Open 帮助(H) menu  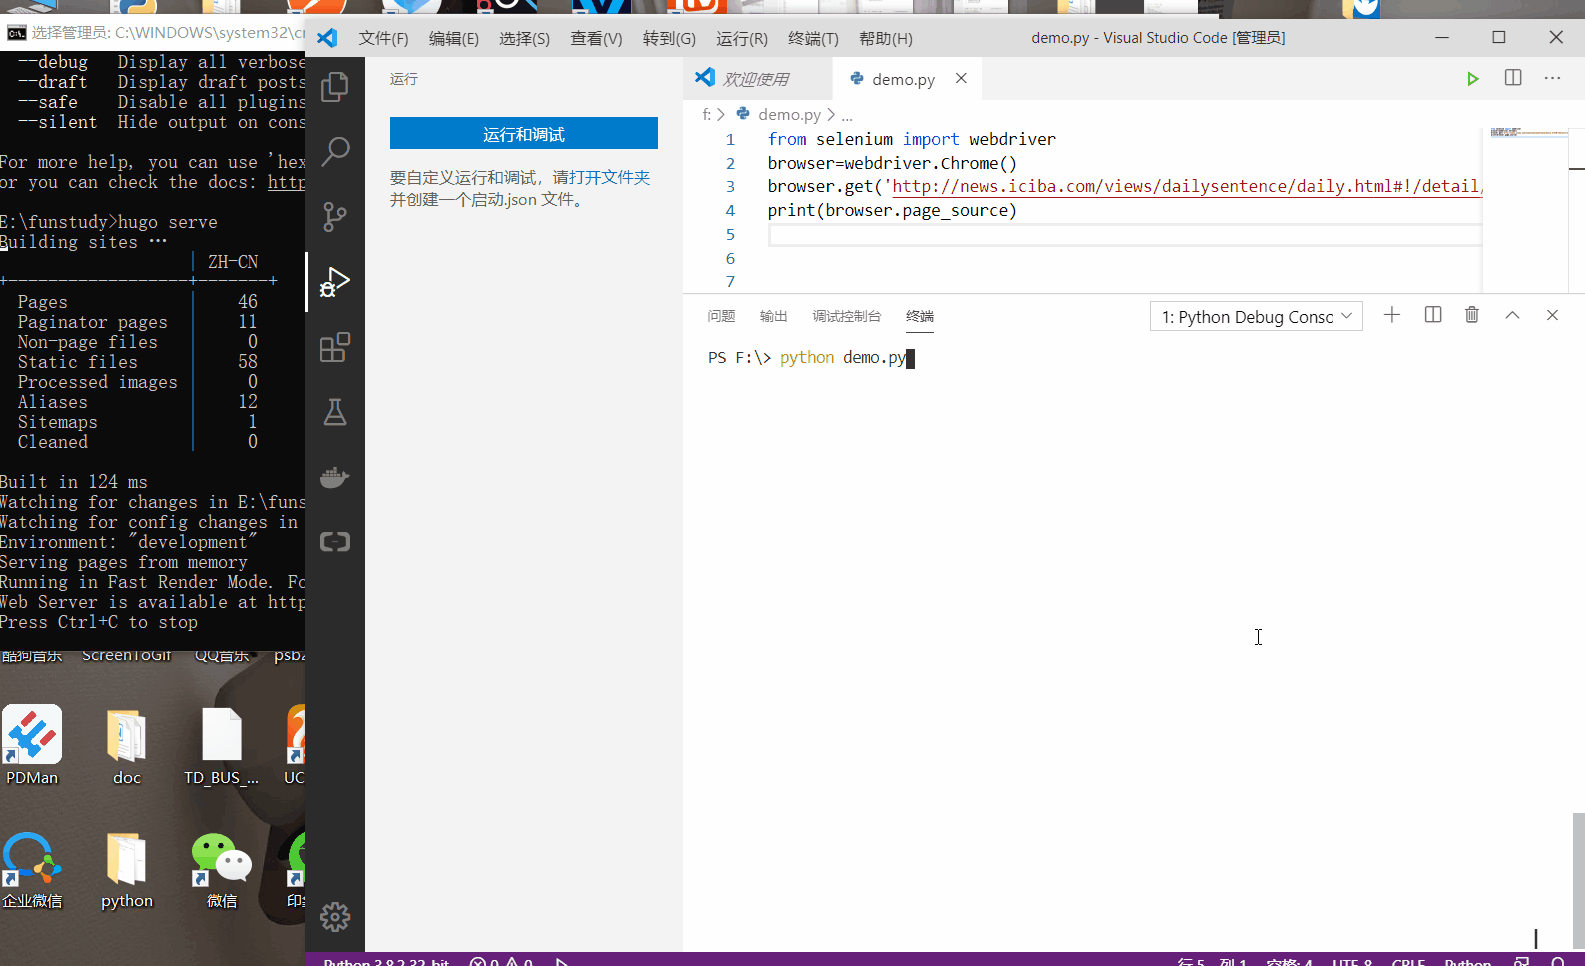click(886, 38)
